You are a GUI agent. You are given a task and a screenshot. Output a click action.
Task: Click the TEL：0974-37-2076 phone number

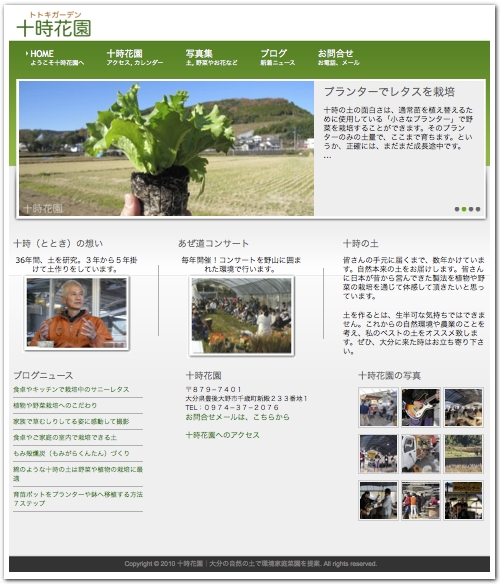[x=232, y=407]
